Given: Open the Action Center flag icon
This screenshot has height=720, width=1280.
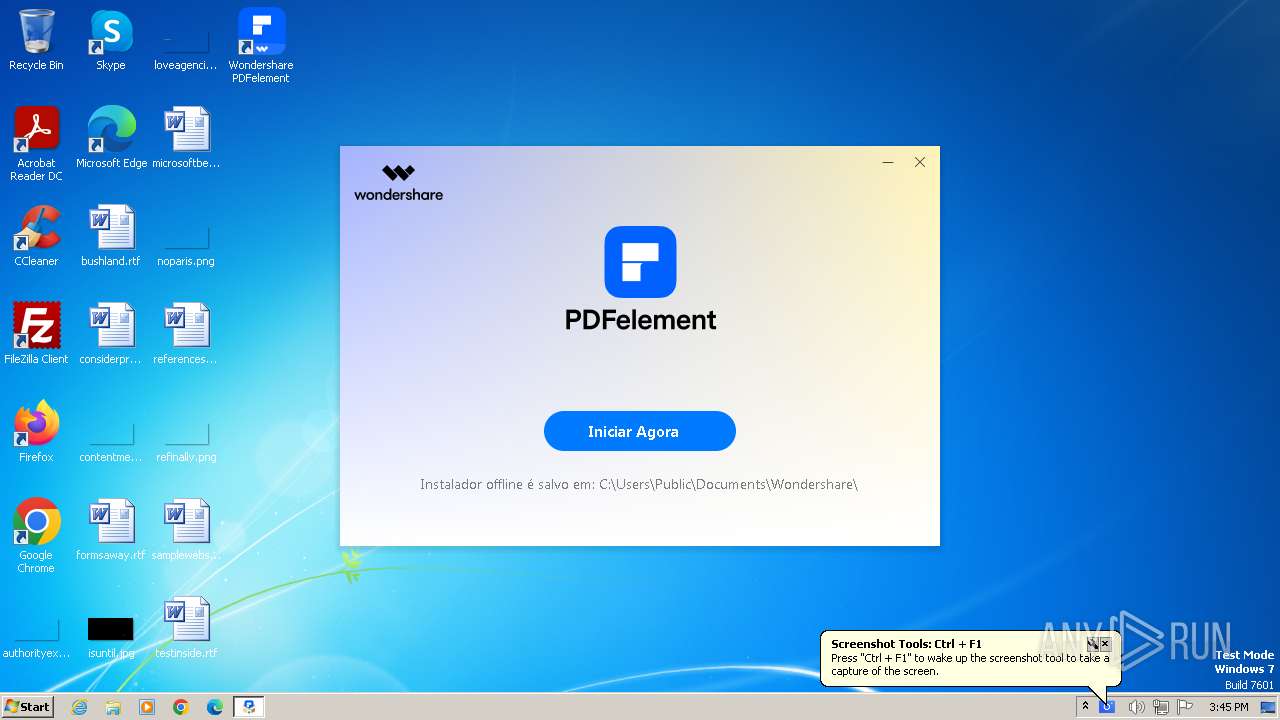Looking at the screenshot, I should [x=1185, y=707].
